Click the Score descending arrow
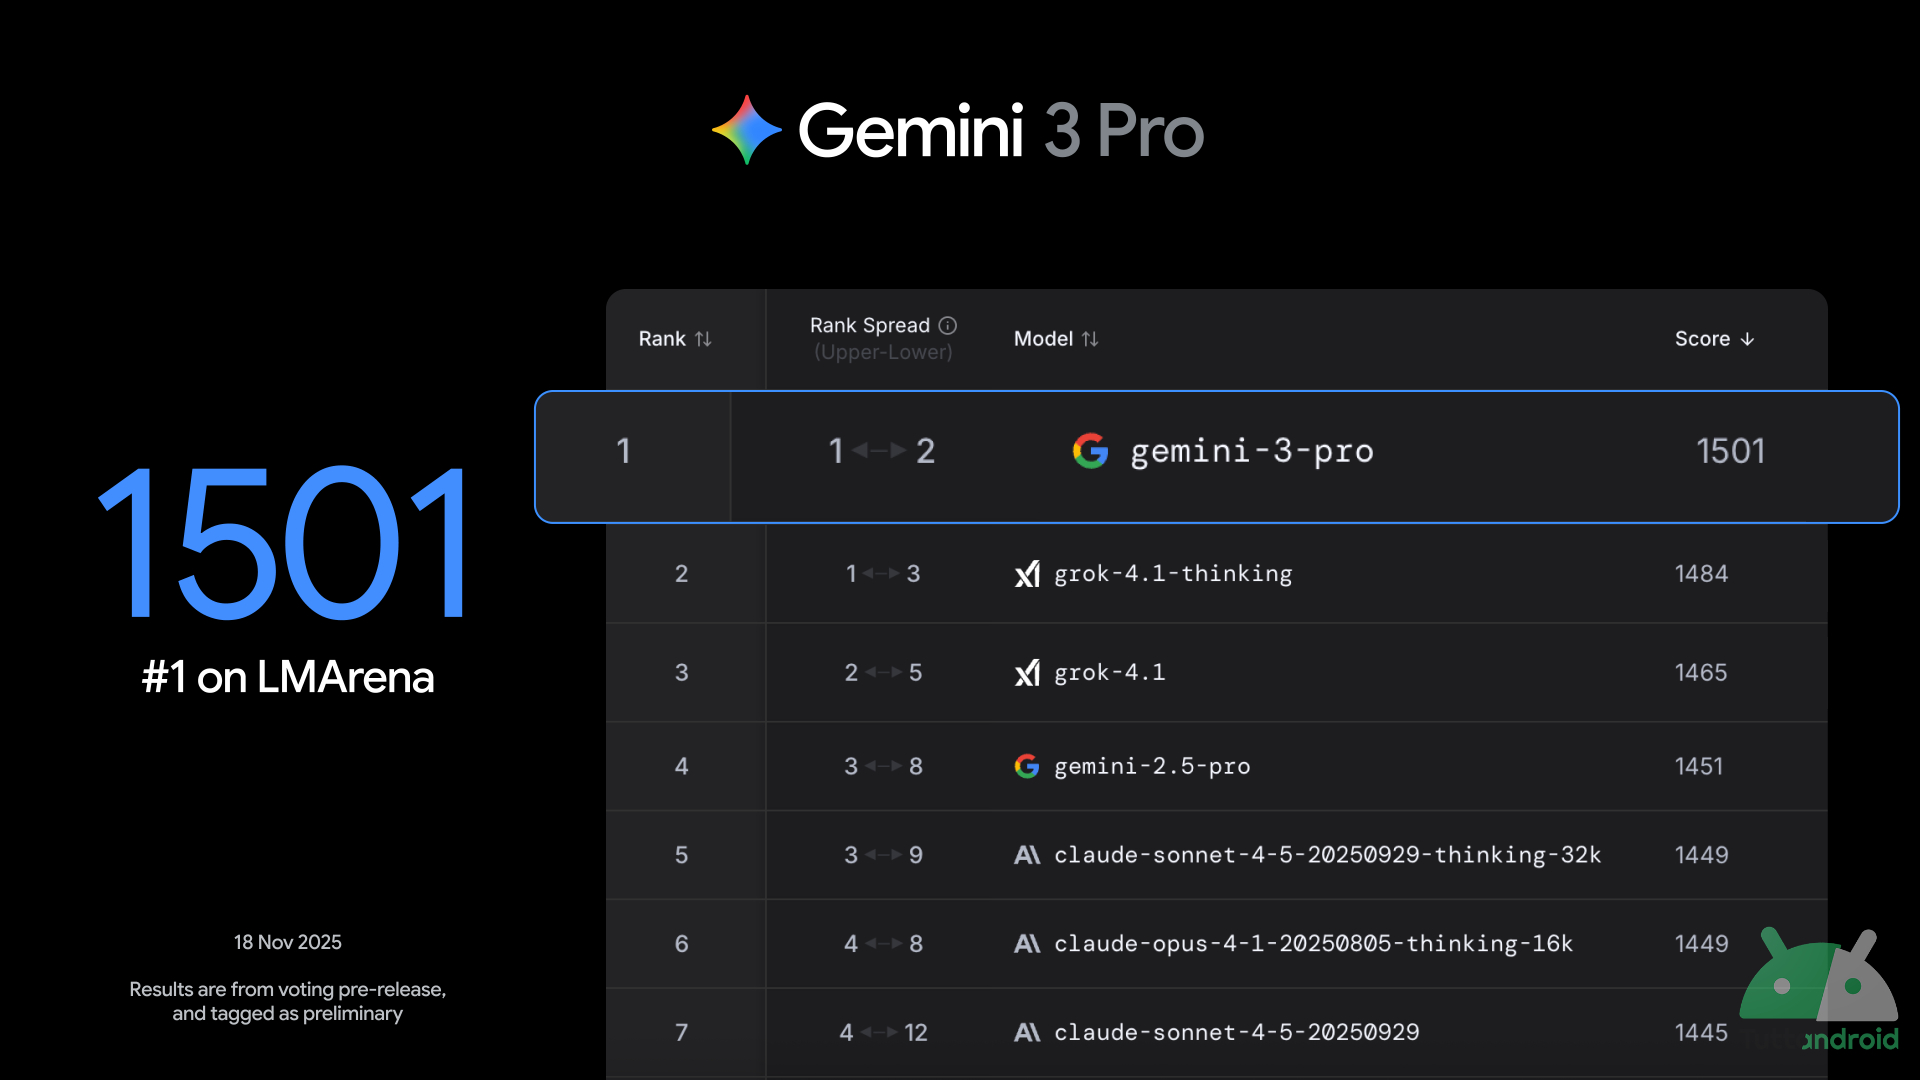 pyautogui.click(x=1747, y=339)
